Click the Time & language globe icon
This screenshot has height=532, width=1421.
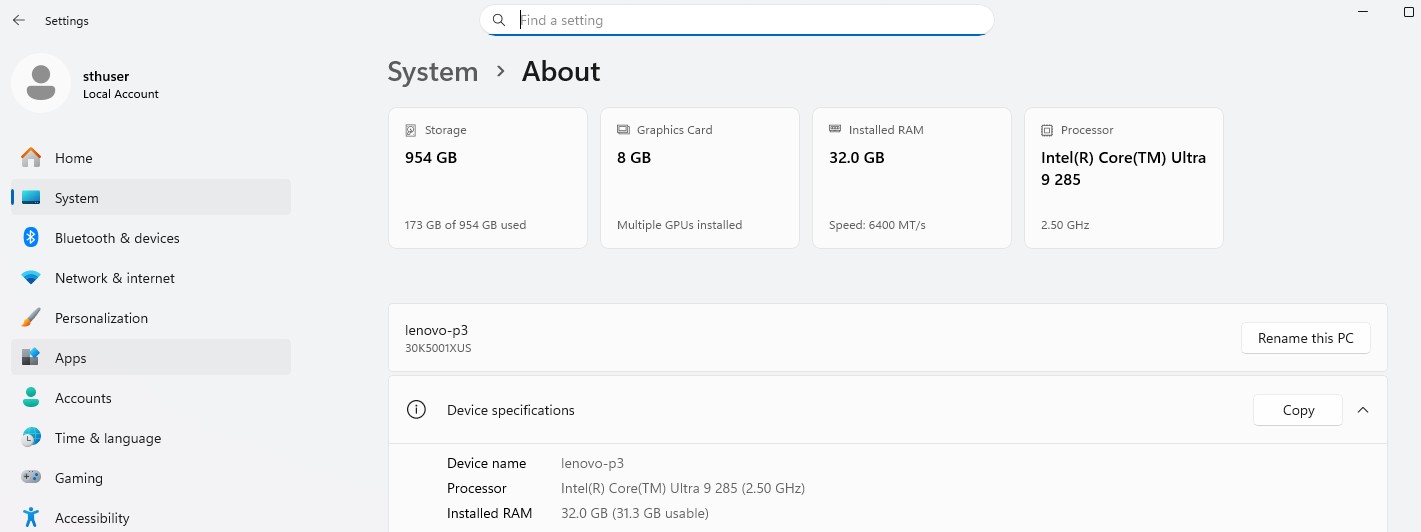(x=31, y=438)
